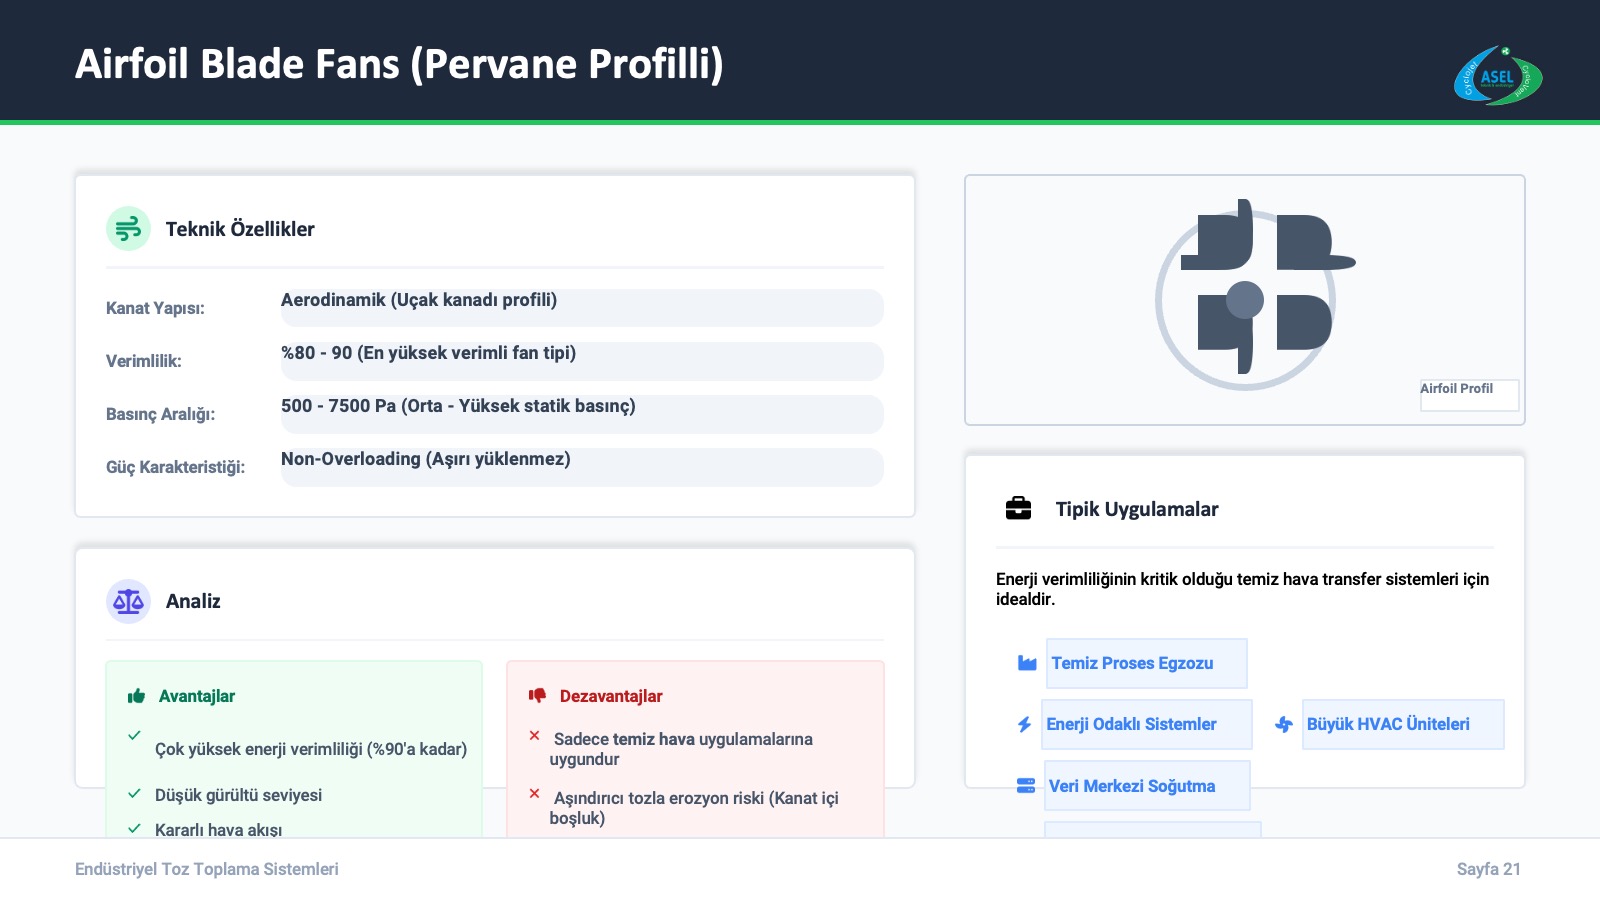Click the lightning bolt icon beside Enerji Odaklı
This screenshot has width=1600, height=900.
[1024, 724]
